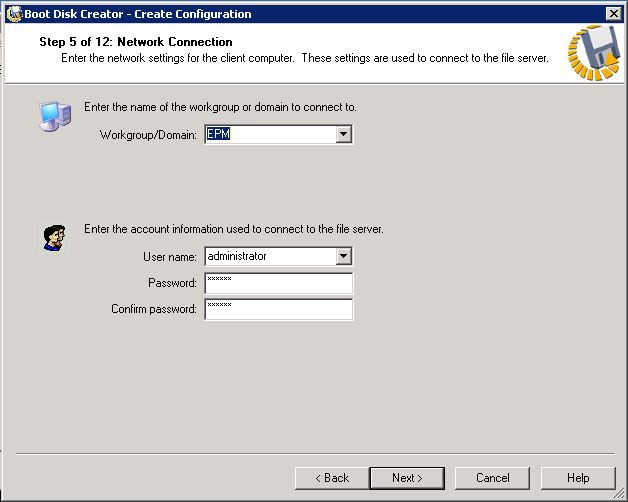628x502 pixels.
Task: Click into the Password field
Action: (x=279, y=283)
